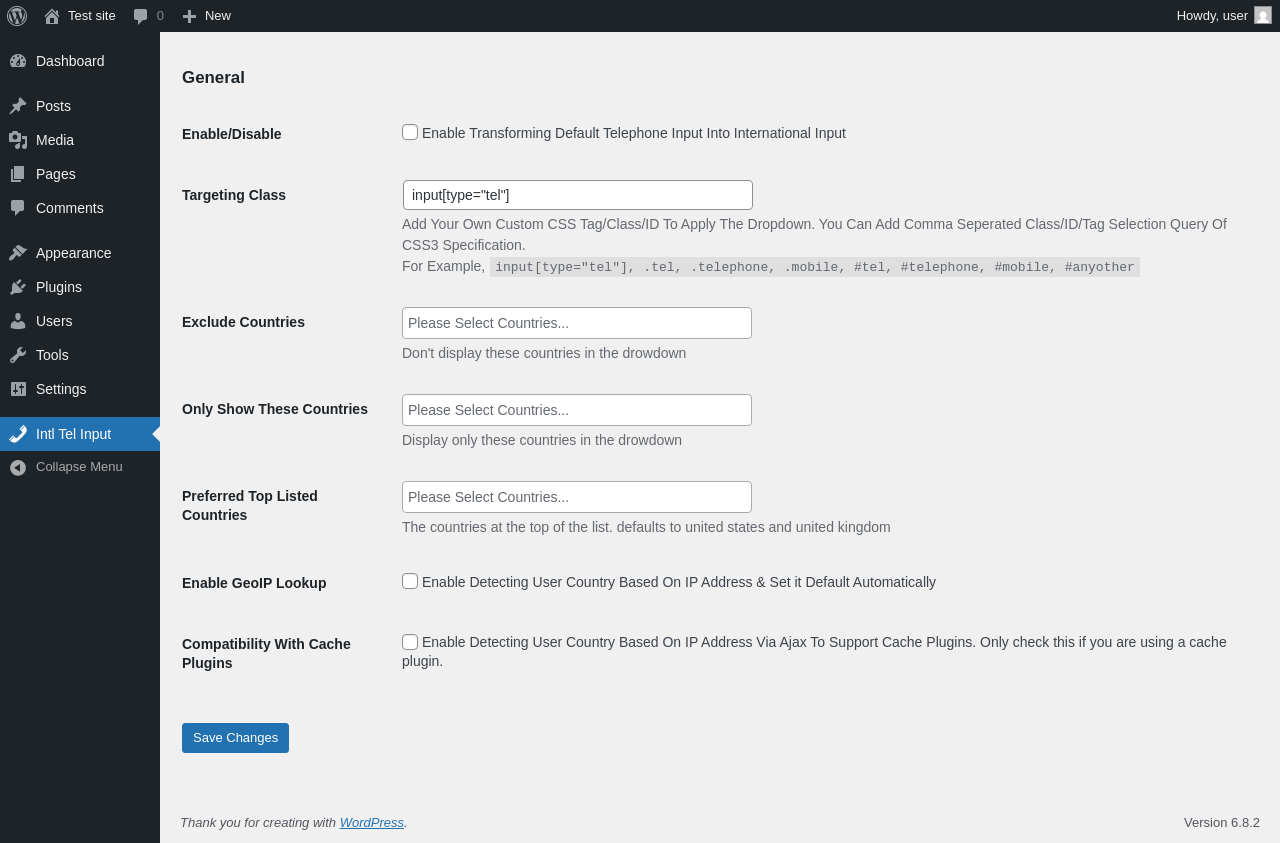The image size is (1280, 843).
Task: Click the Pages icon in sidebar
Action: click(x=18, y=174)
